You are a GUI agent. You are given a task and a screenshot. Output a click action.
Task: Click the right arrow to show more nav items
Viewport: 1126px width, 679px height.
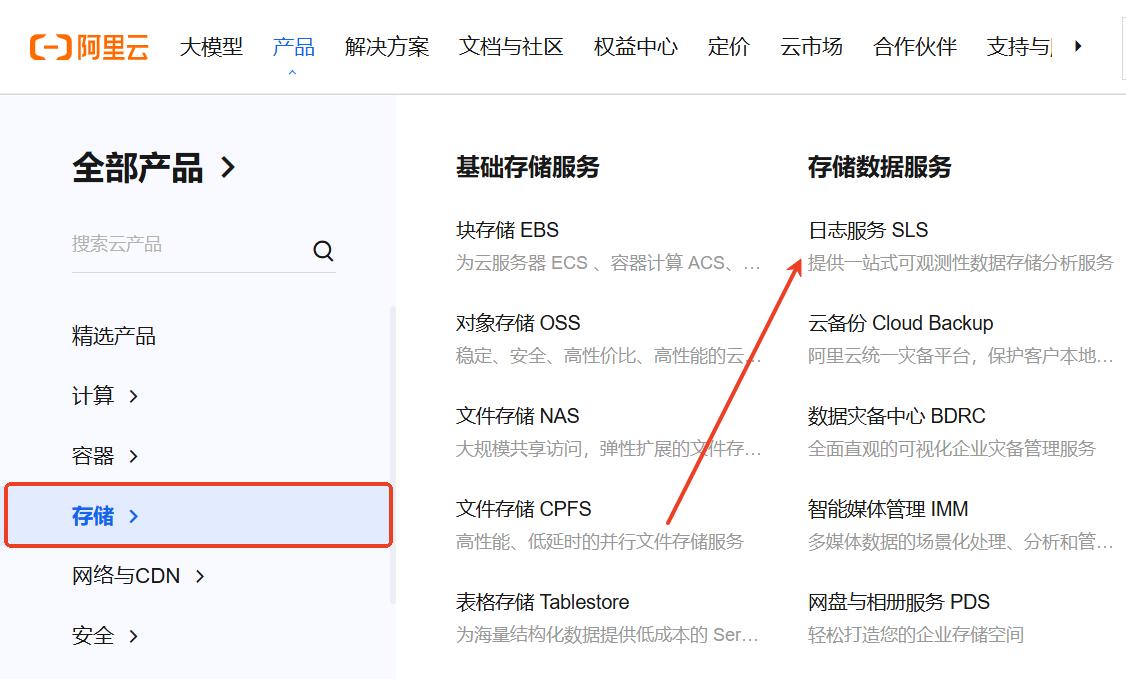click(x=1078, y=46)
